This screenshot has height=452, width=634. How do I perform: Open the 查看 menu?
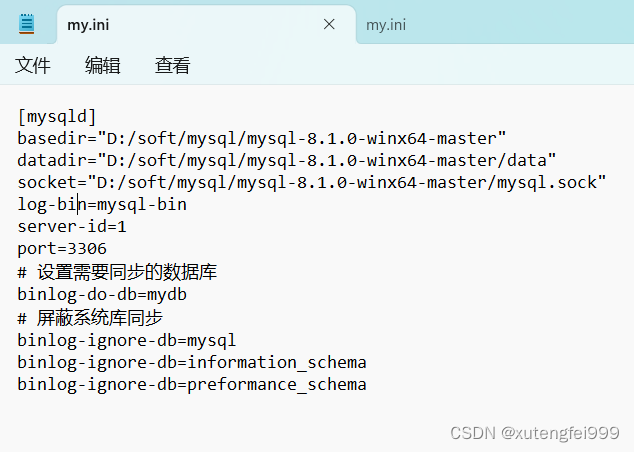click(172, 66)
